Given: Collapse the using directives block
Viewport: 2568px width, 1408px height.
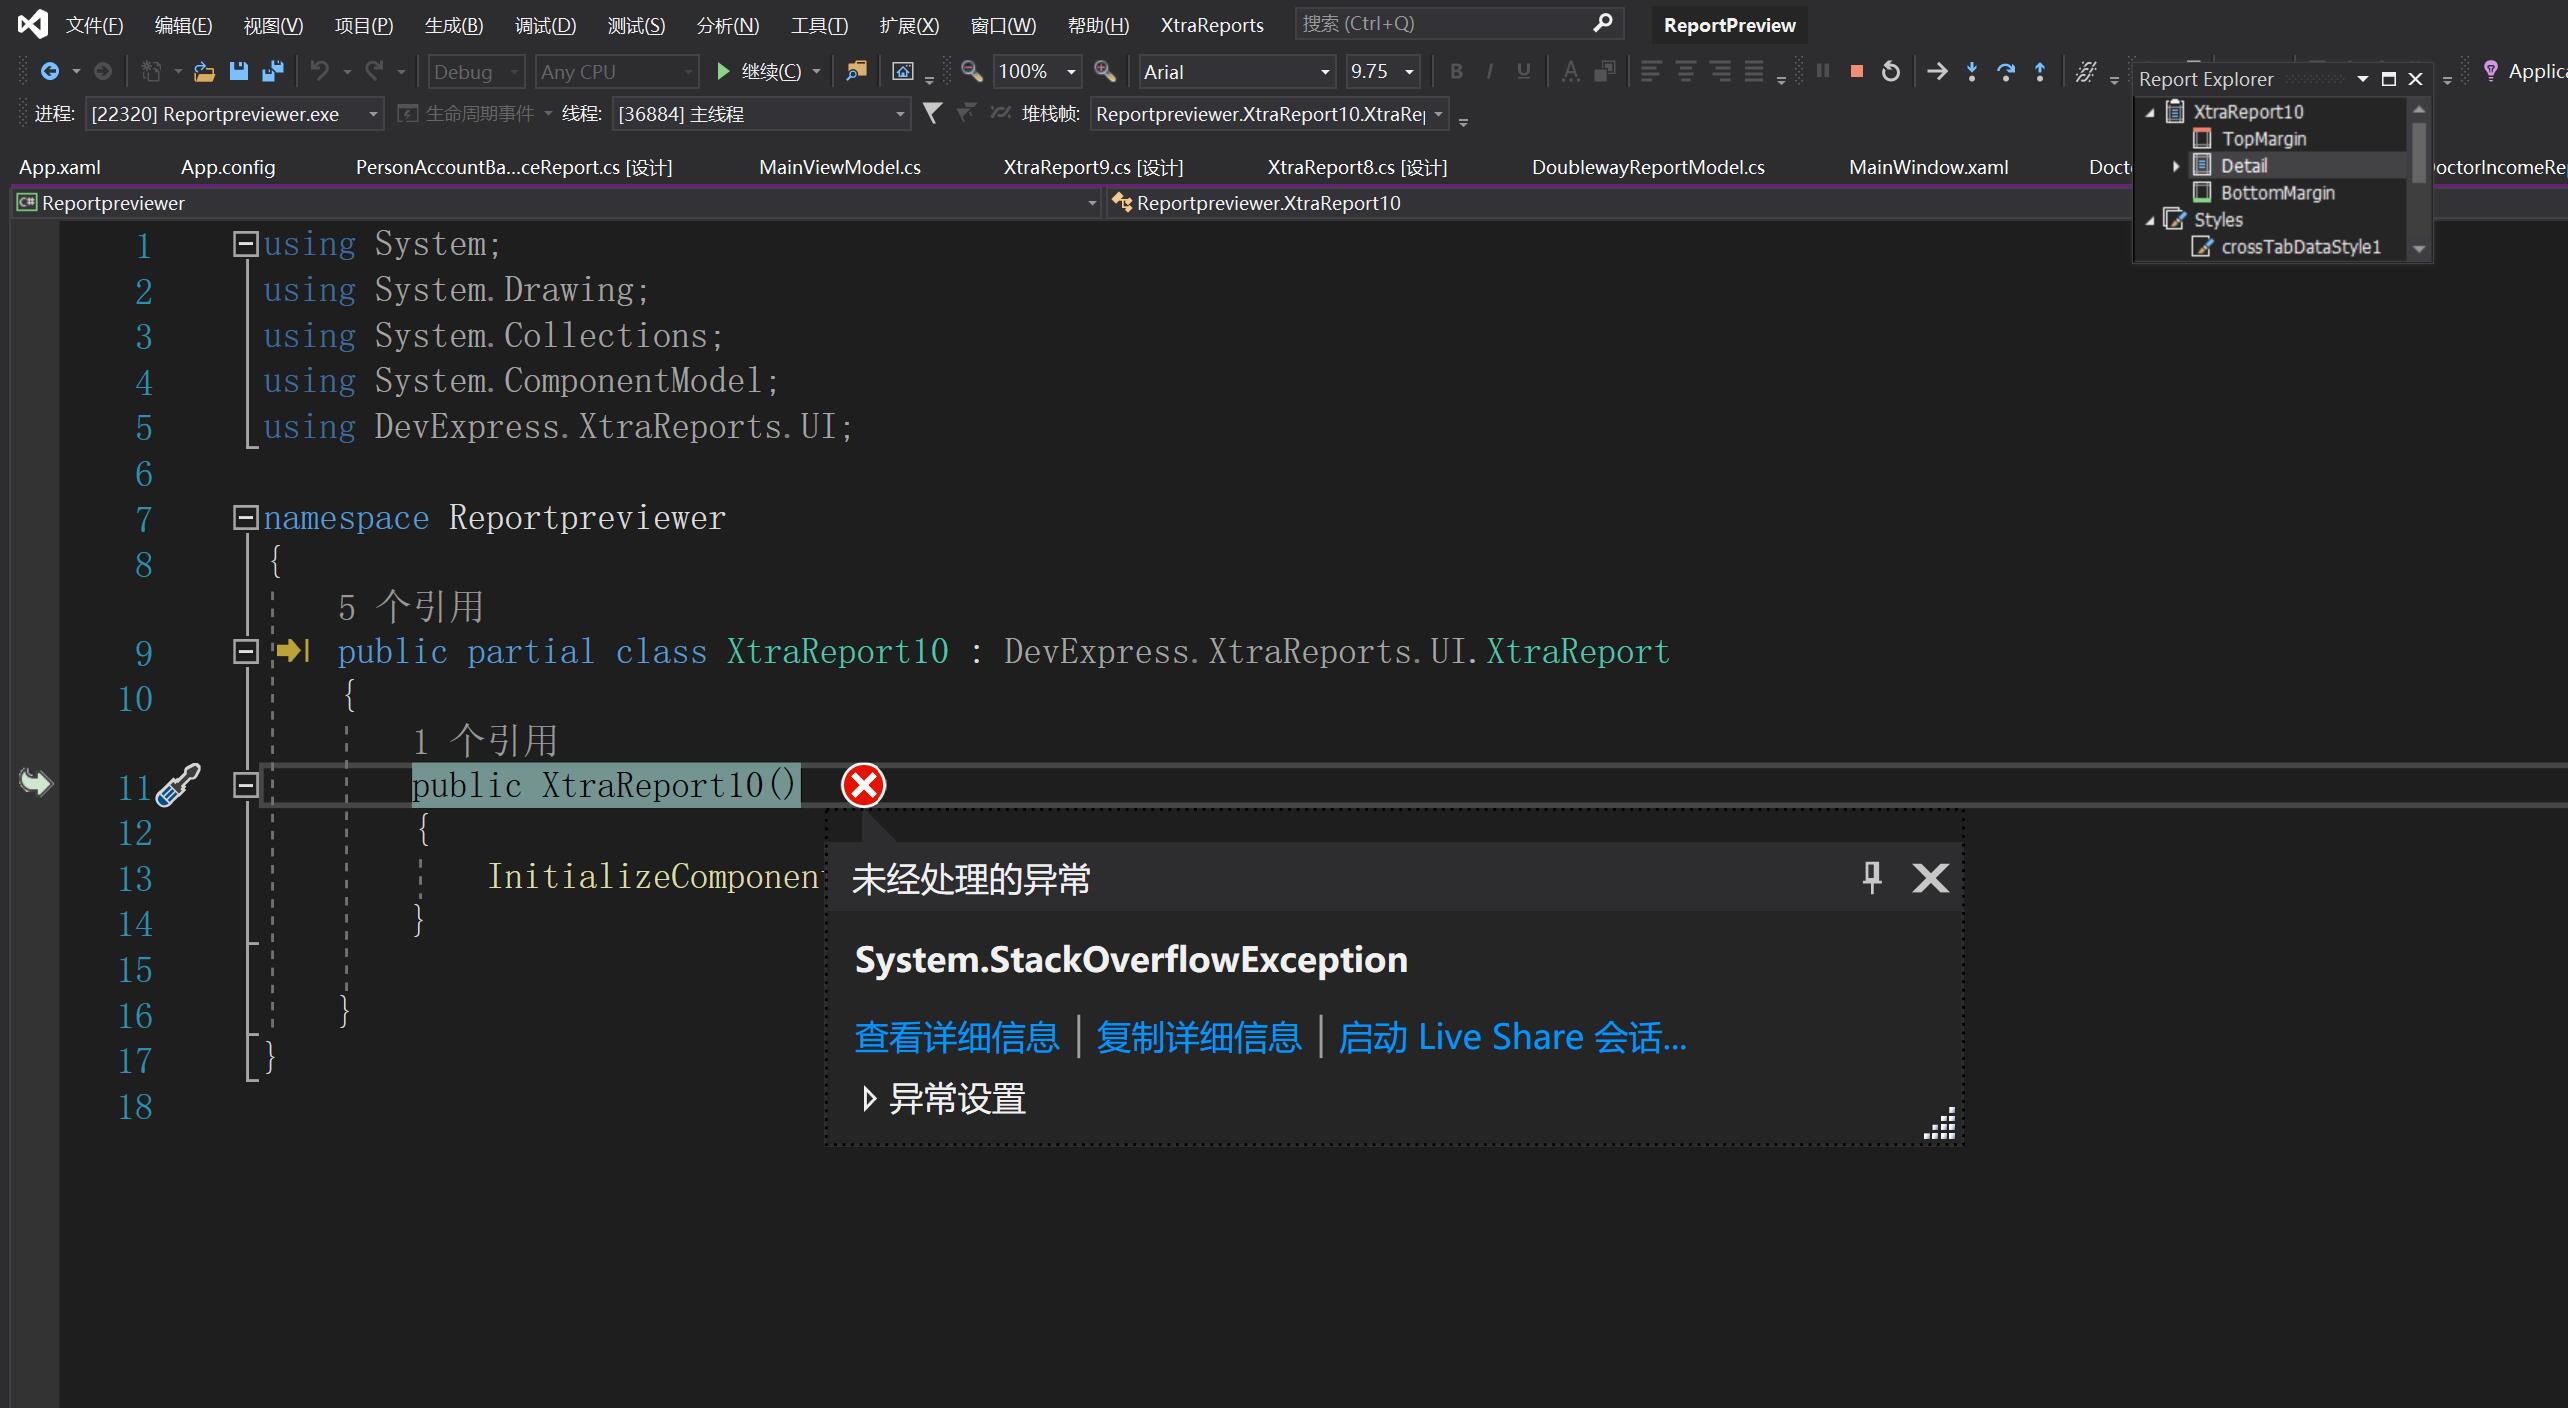Looking at the screenshot, I should [x=245, y=243].
